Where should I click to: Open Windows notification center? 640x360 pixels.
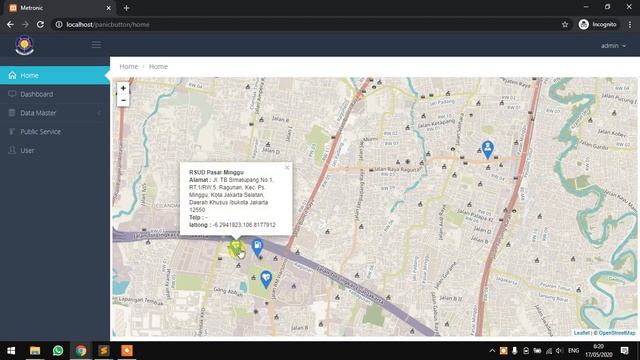pos(624,351)
